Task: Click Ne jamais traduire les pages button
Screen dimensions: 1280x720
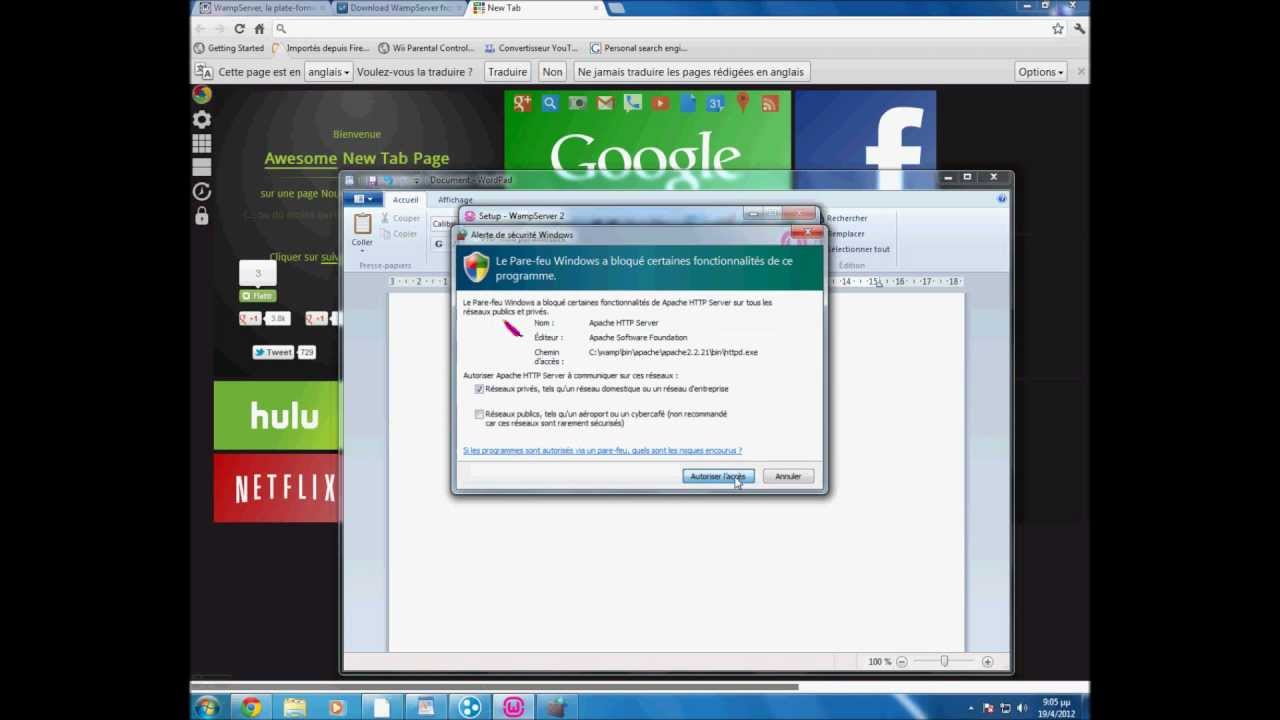Action: (x=690, y=72)
